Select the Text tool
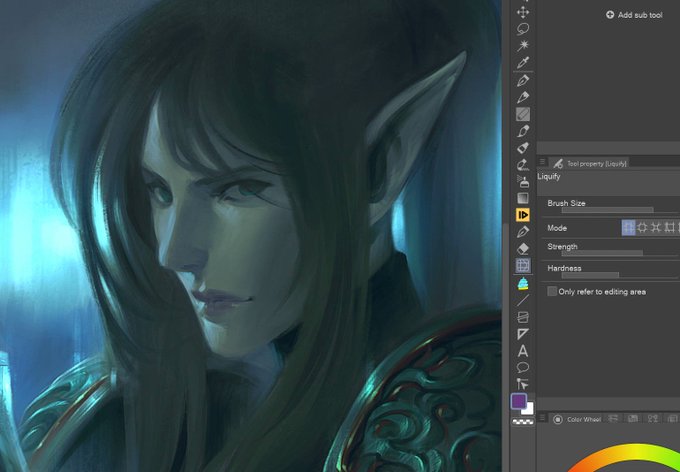 (523, 351)
